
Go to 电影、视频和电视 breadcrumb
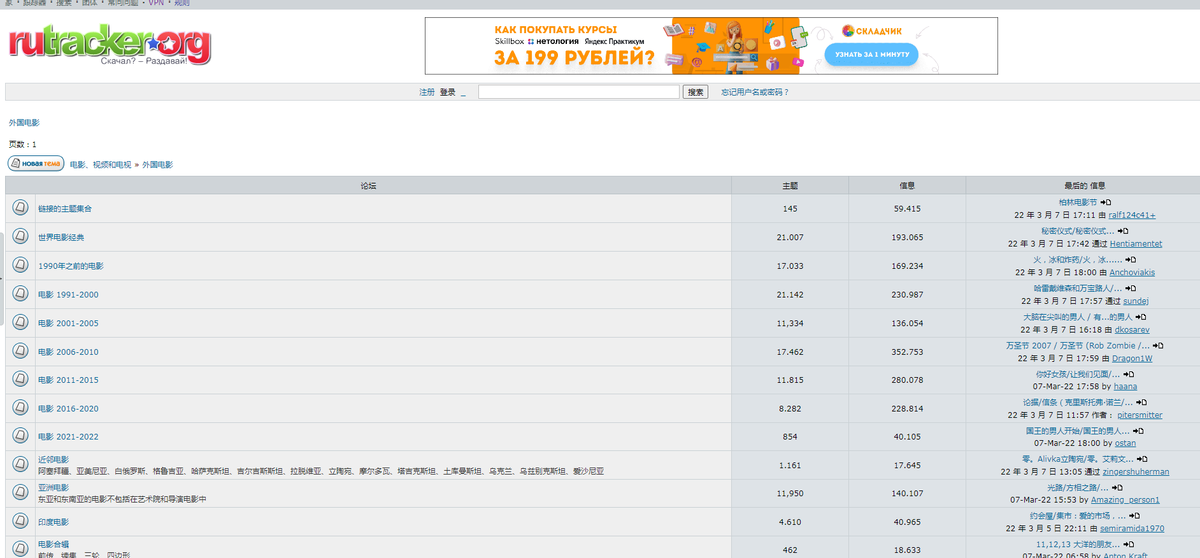100,164
